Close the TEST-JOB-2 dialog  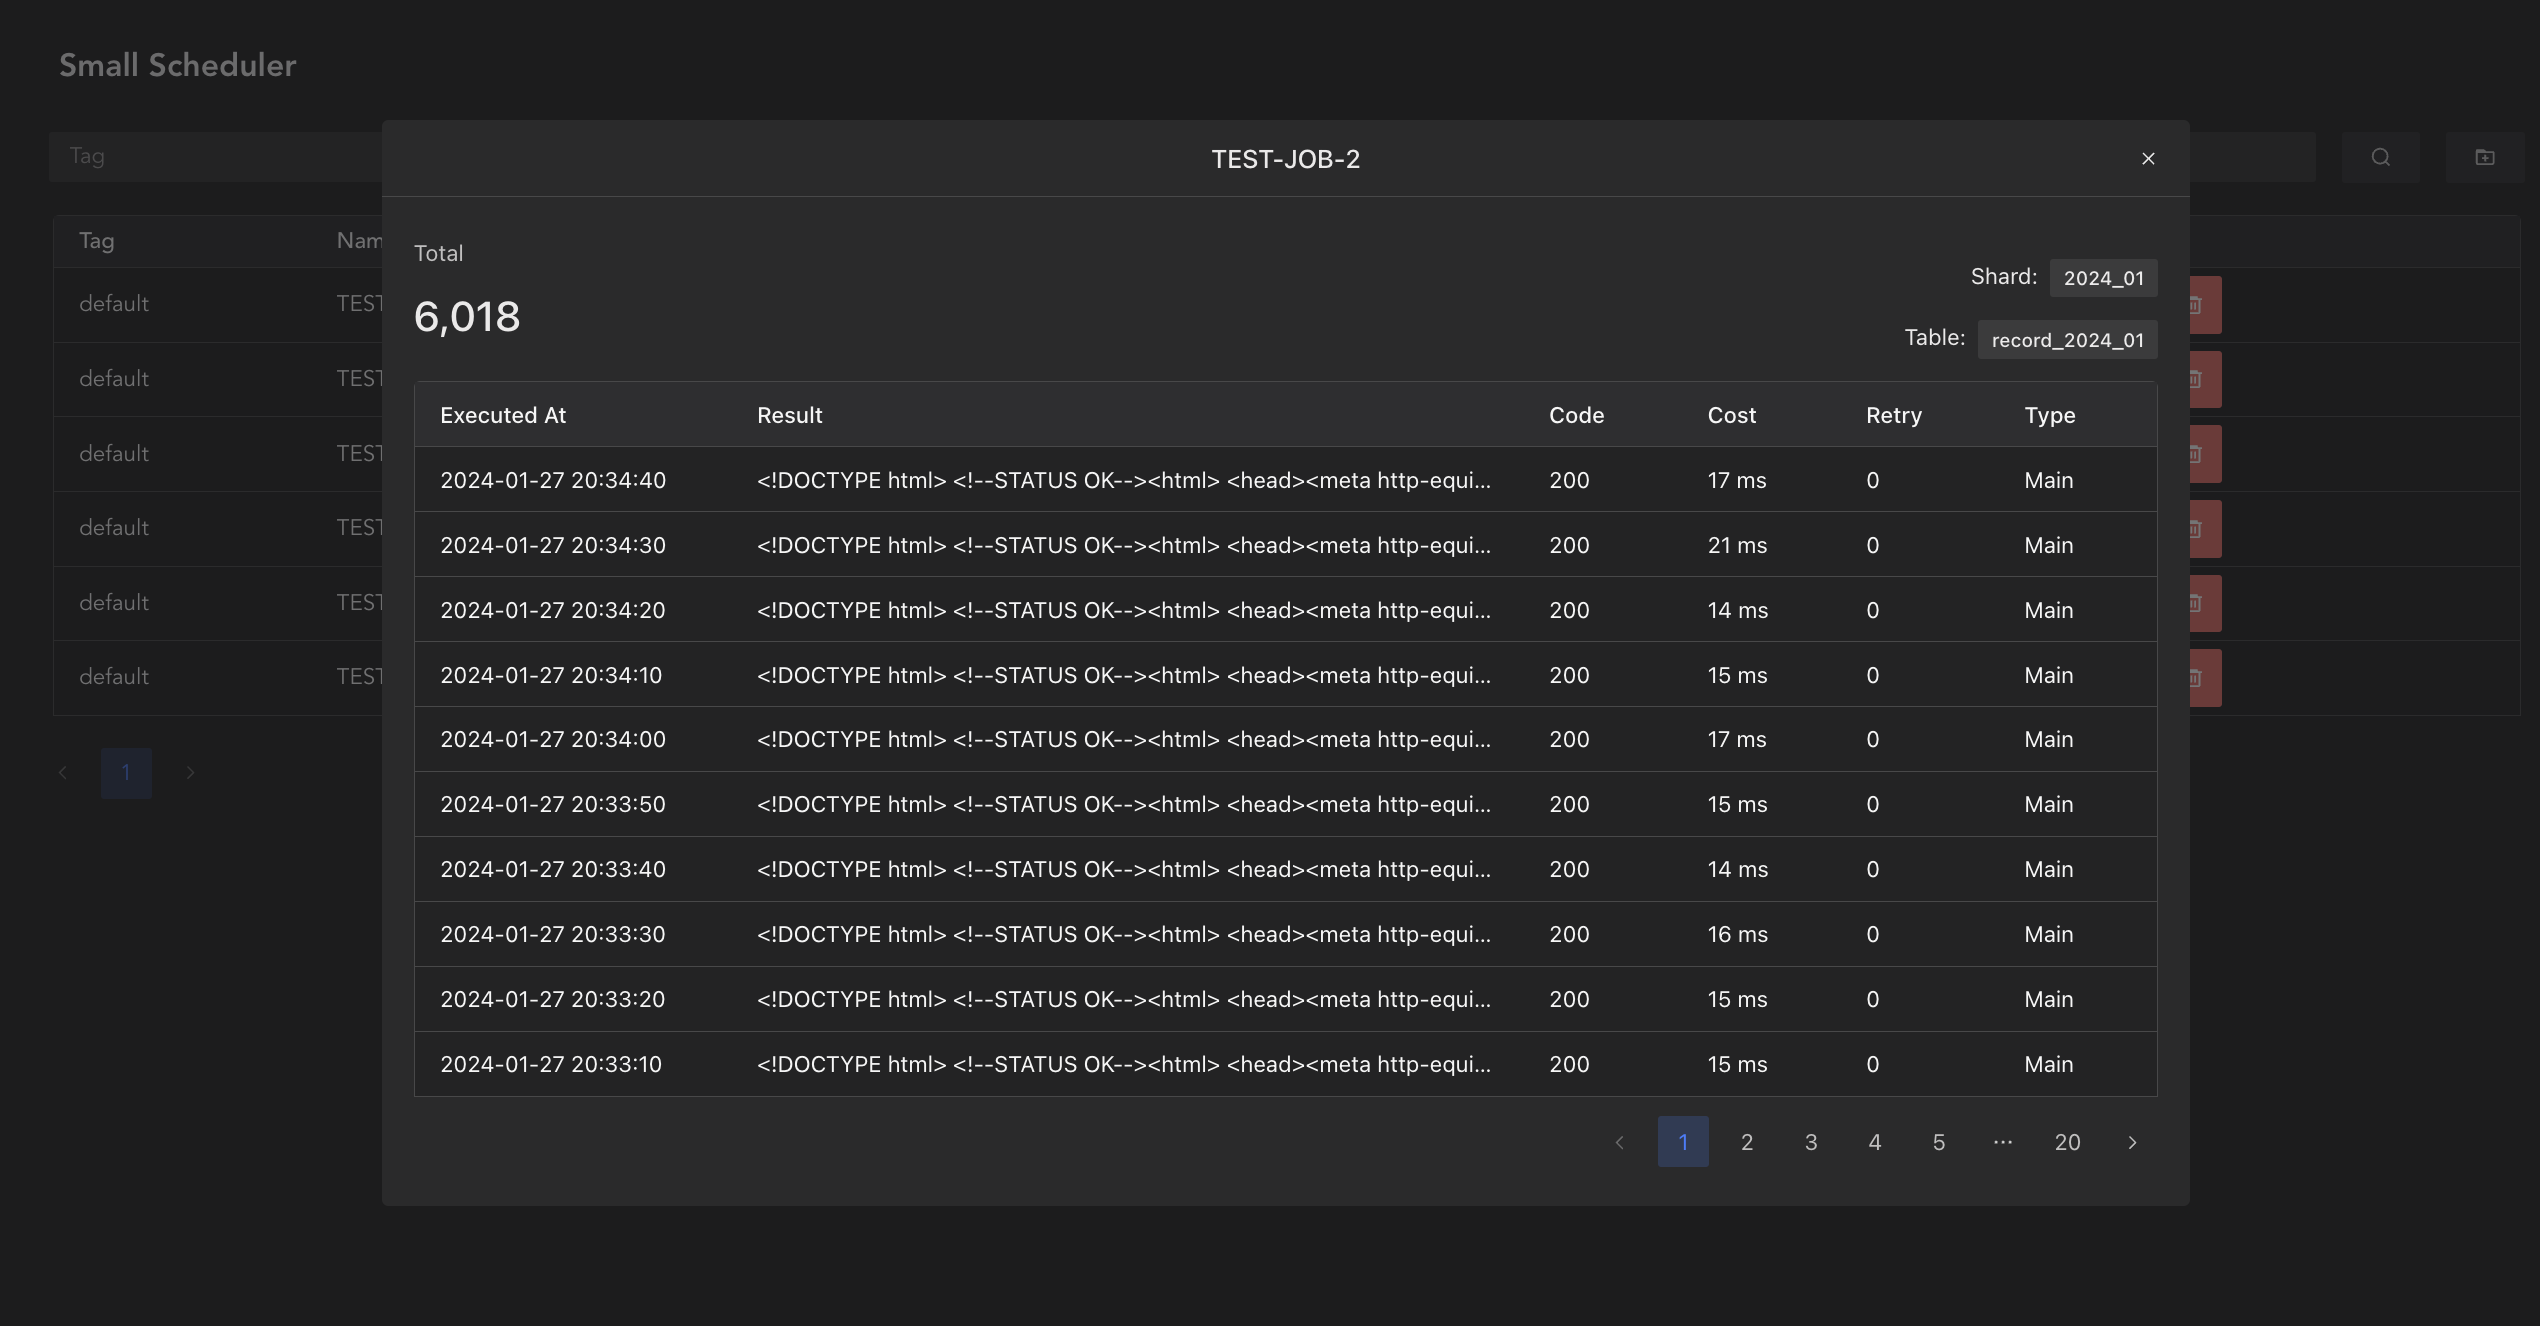click(2147, 159)
